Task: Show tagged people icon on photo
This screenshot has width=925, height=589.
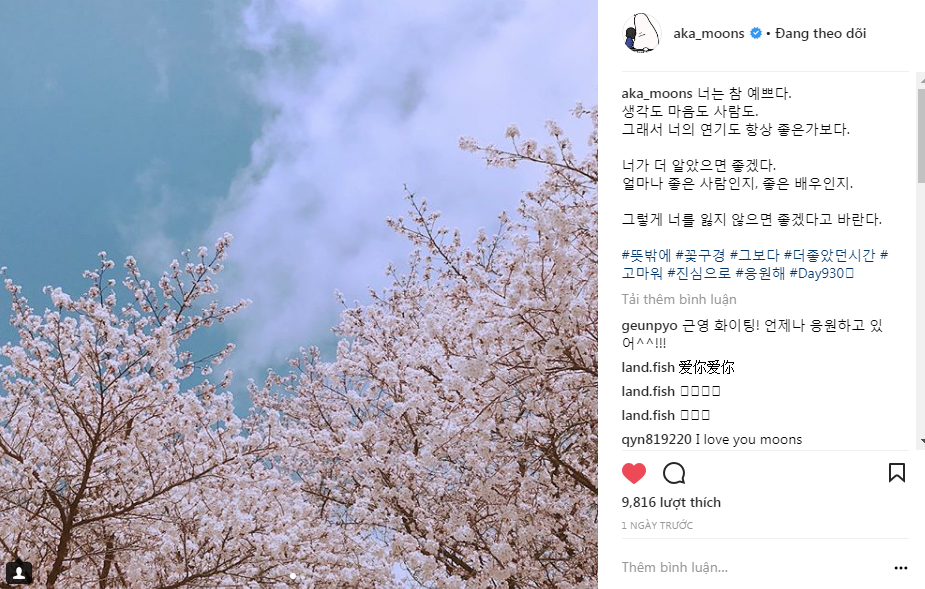Action: coord(19,572)
